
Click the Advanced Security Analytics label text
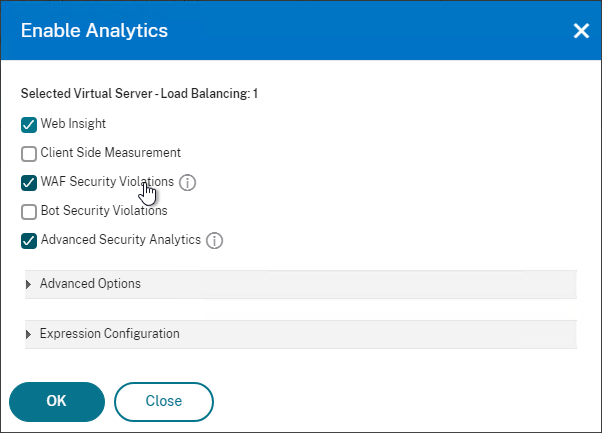click(121, 240)
